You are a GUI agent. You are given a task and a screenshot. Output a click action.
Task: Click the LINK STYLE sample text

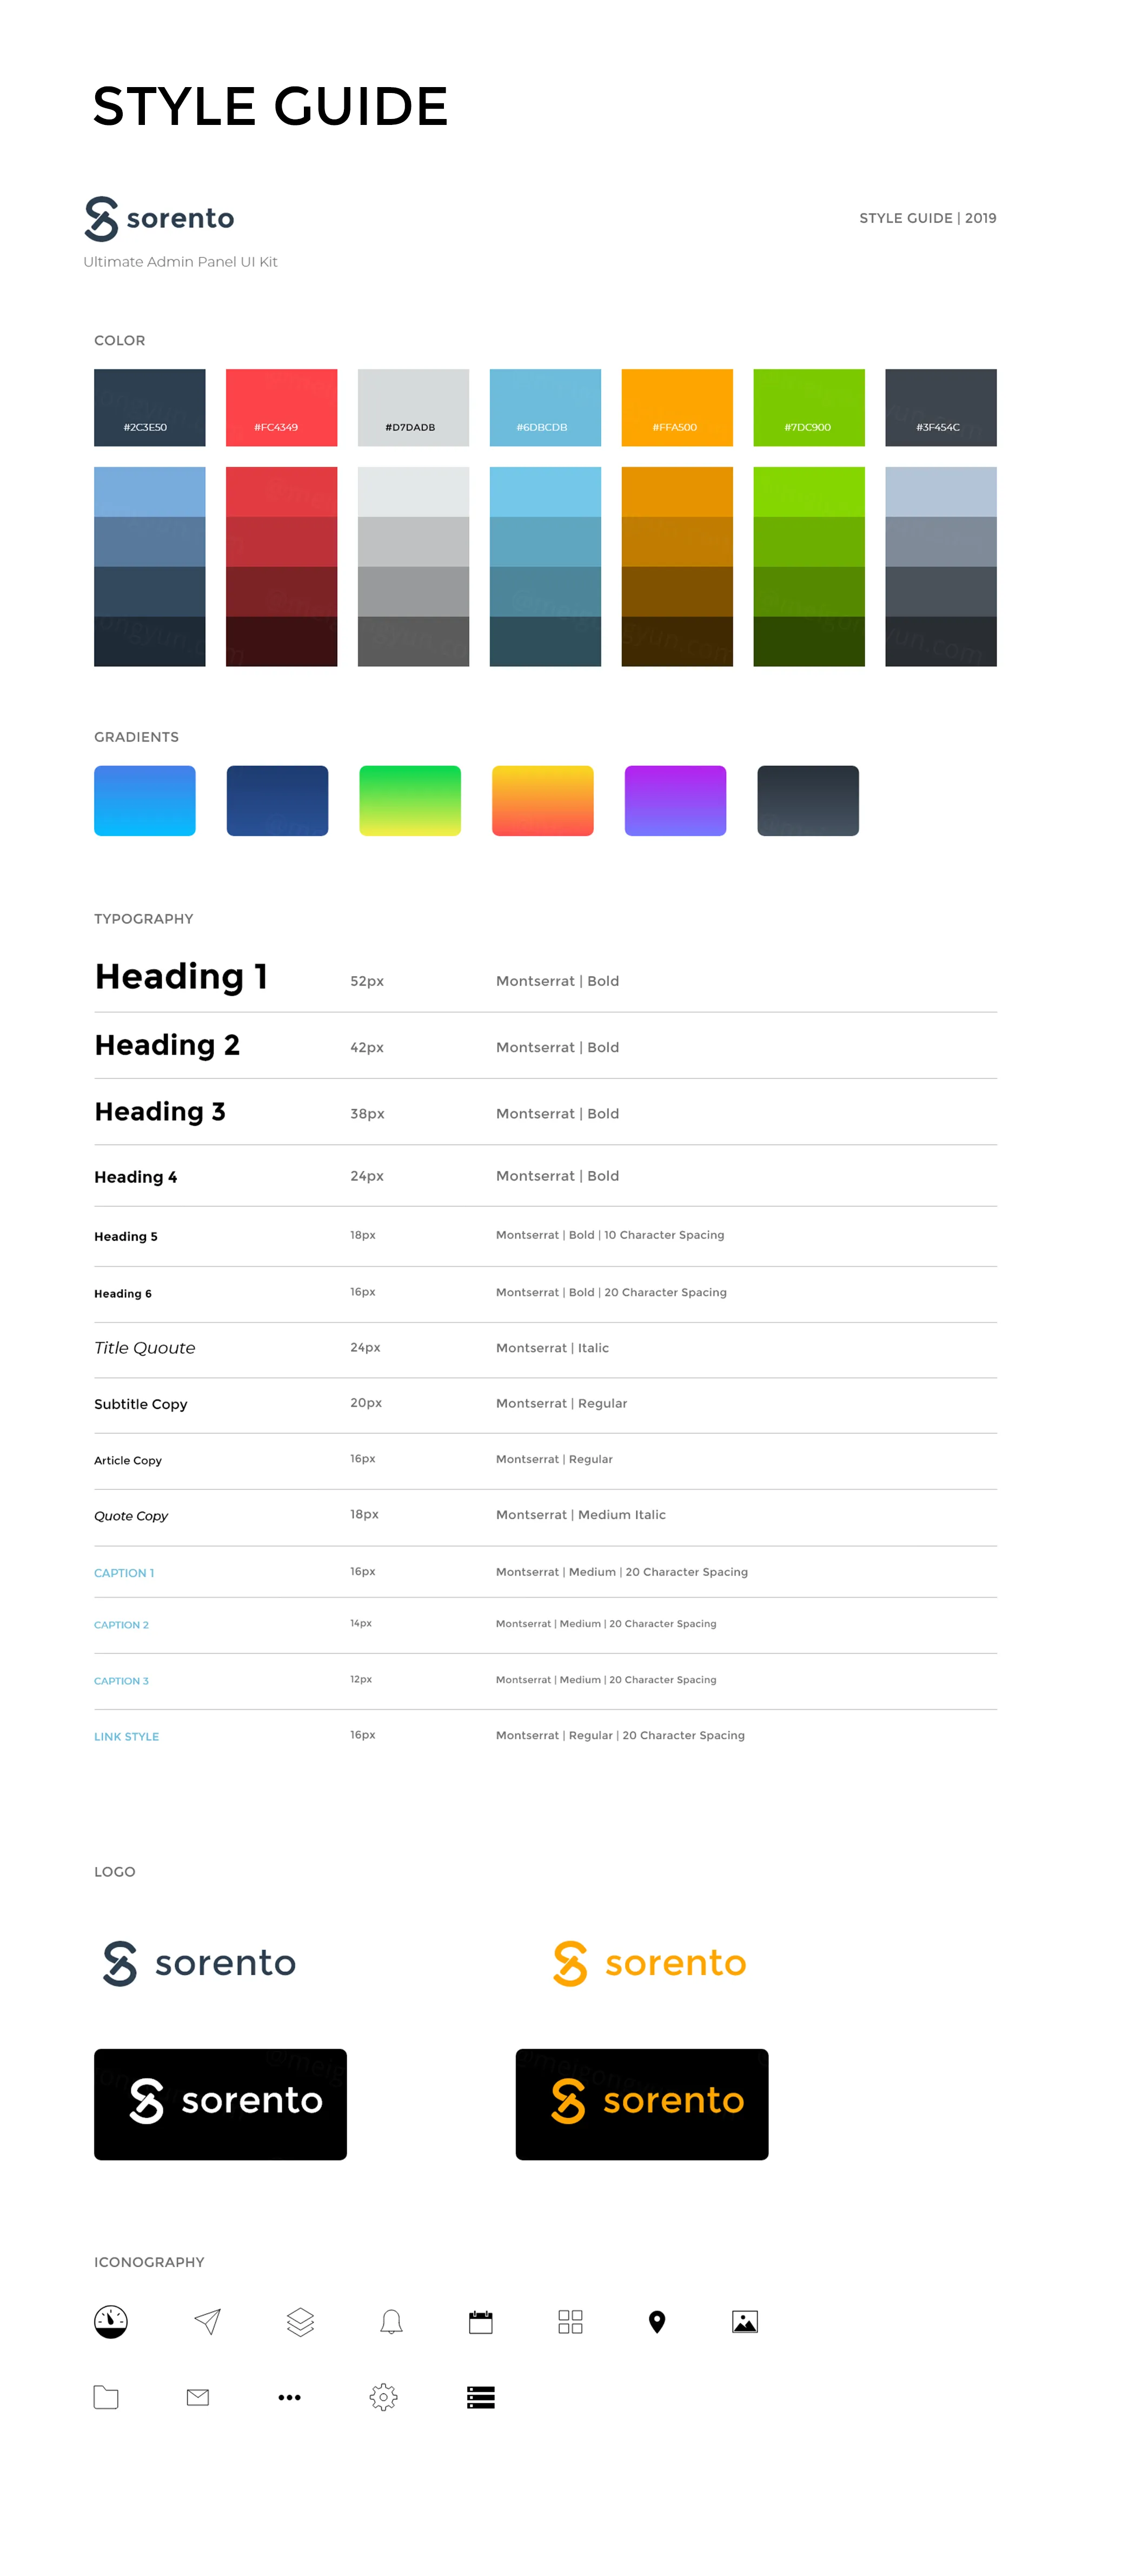[126, 1736]
